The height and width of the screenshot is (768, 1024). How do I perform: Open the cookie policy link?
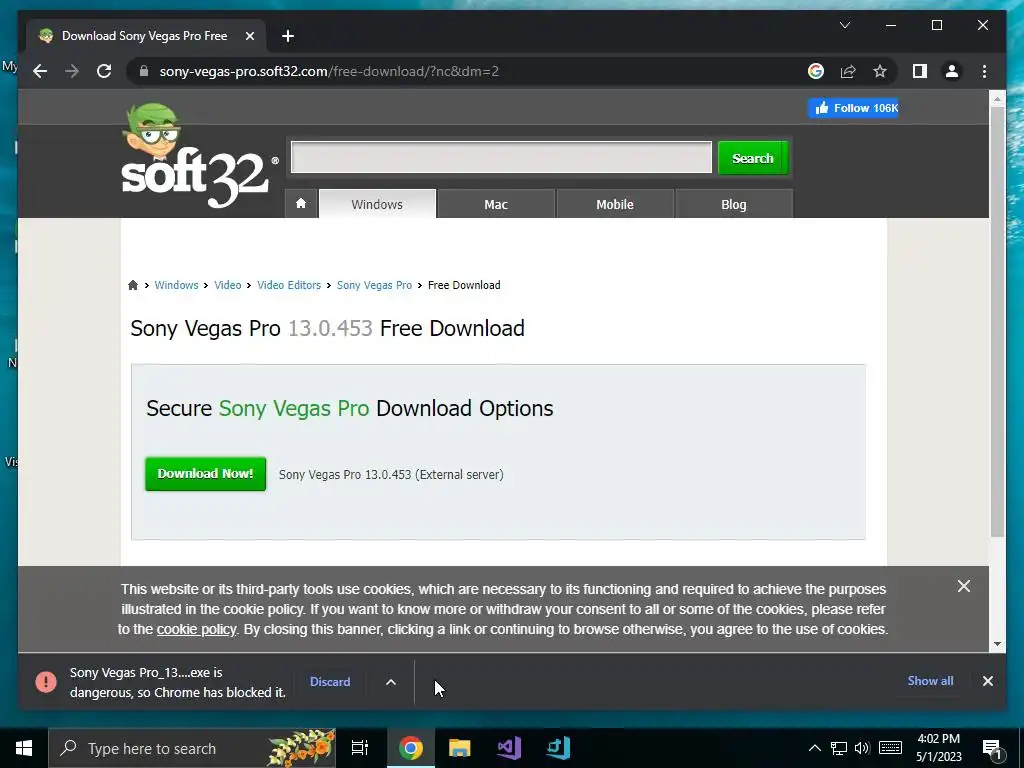(196, 630)
